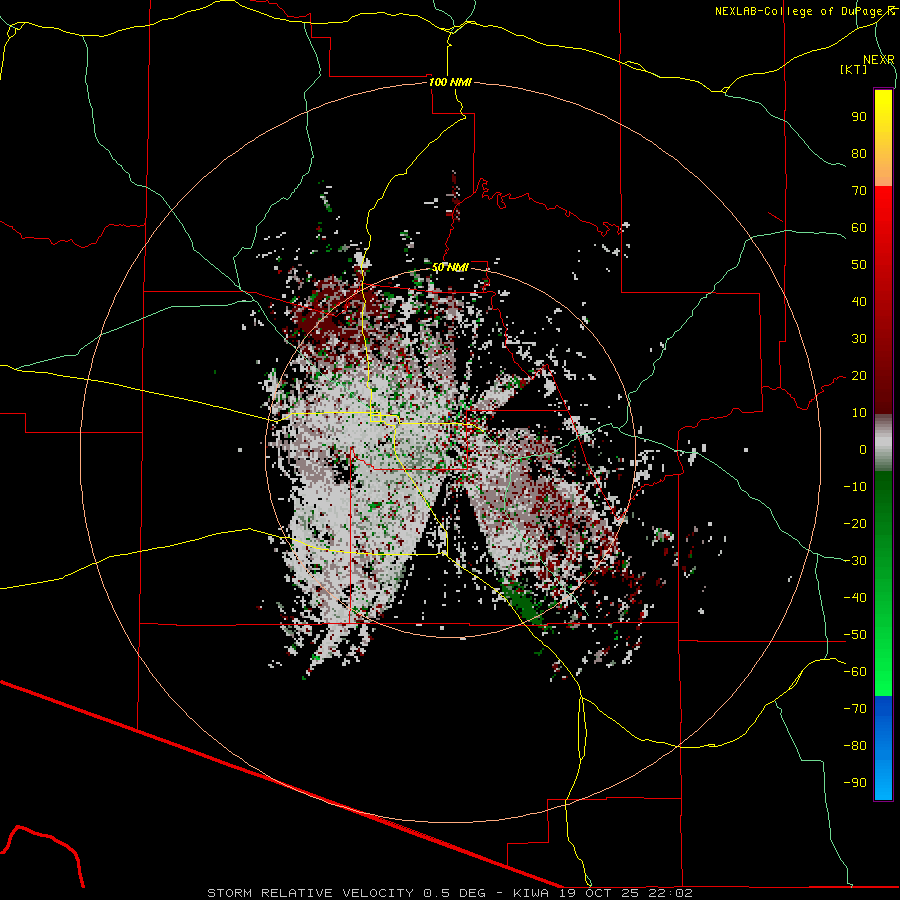Click the 100 NMI range ring label

tap(450, 82)
